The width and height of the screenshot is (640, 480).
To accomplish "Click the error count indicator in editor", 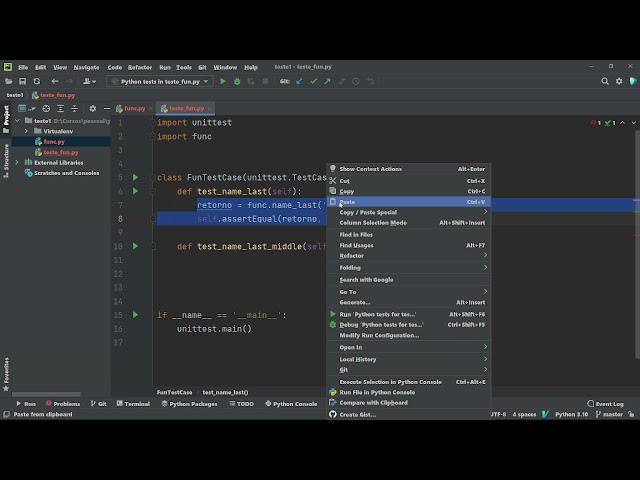I will 596,123.
